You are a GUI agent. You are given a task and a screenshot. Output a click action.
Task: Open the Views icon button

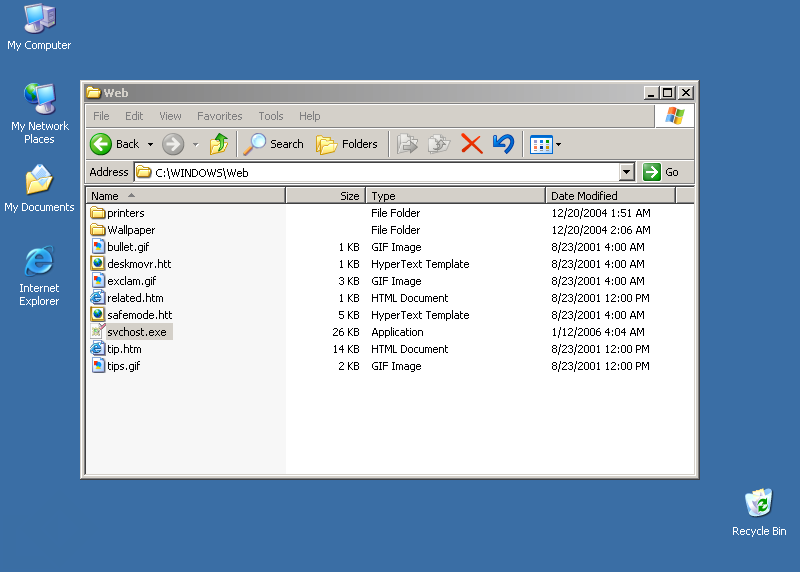[541, 145]
